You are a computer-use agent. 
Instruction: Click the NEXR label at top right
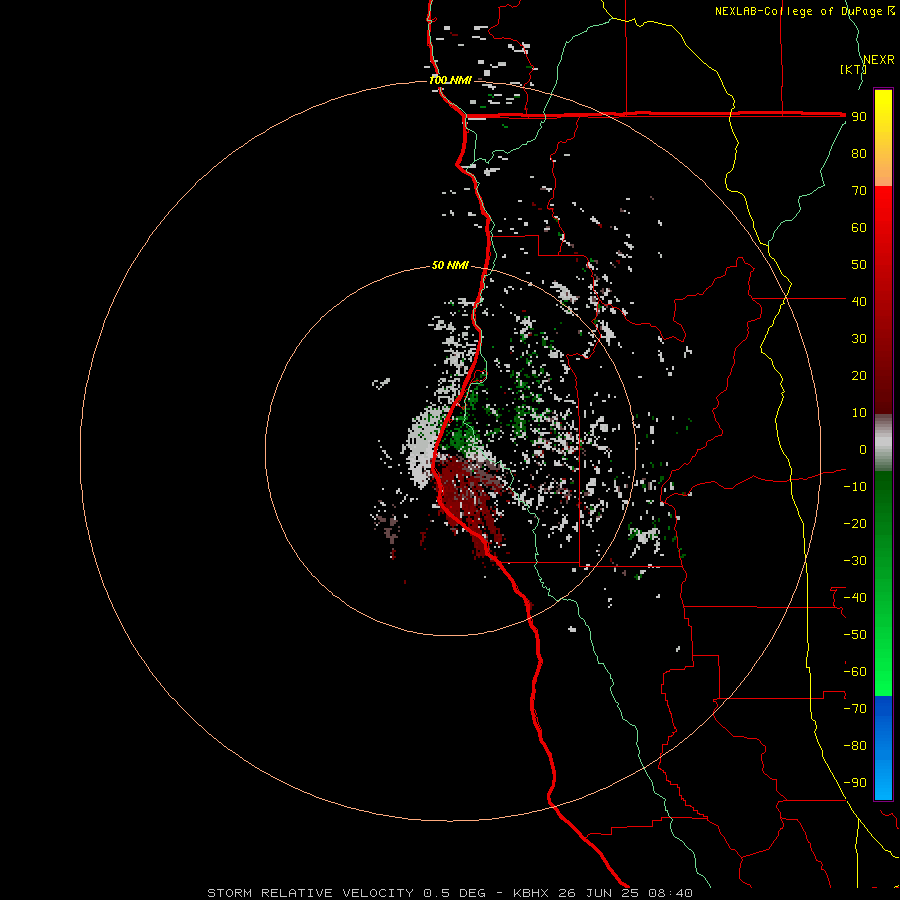879,60
